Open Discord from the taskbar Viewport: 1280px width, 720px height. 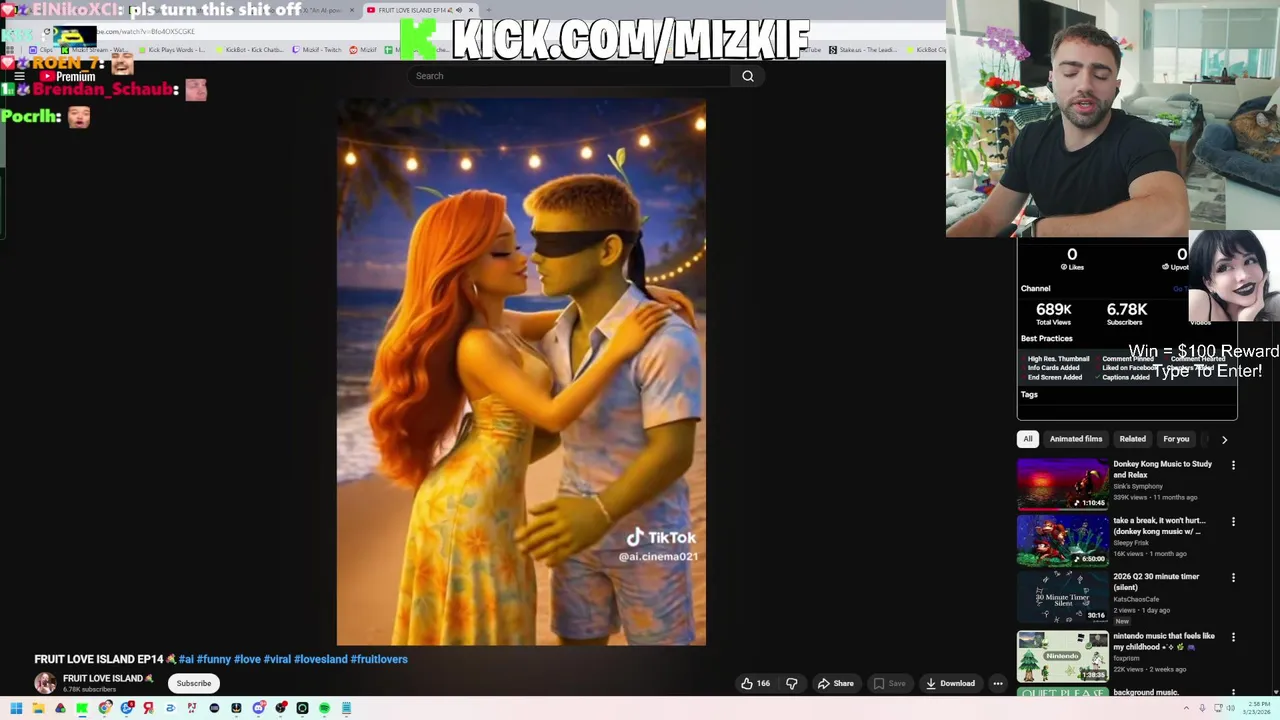point(258,708)
